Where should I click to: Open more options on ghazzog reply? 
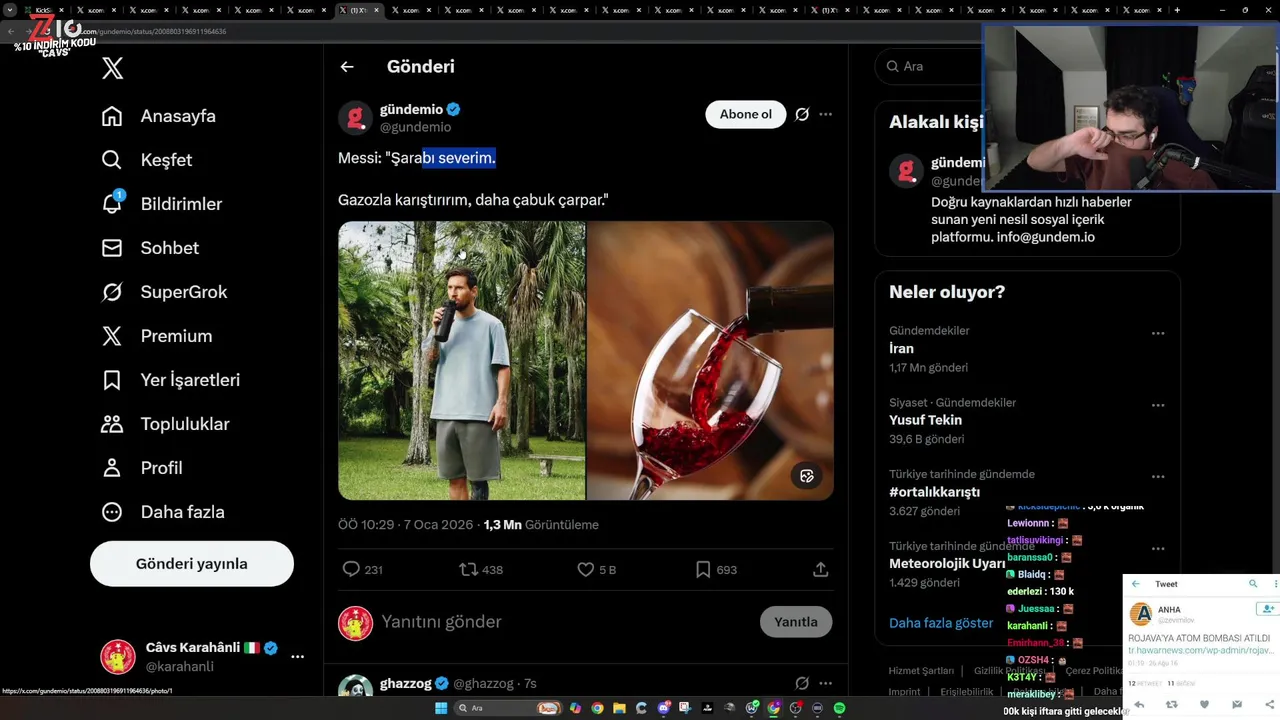pyautogui.click(x=826, y=683)
